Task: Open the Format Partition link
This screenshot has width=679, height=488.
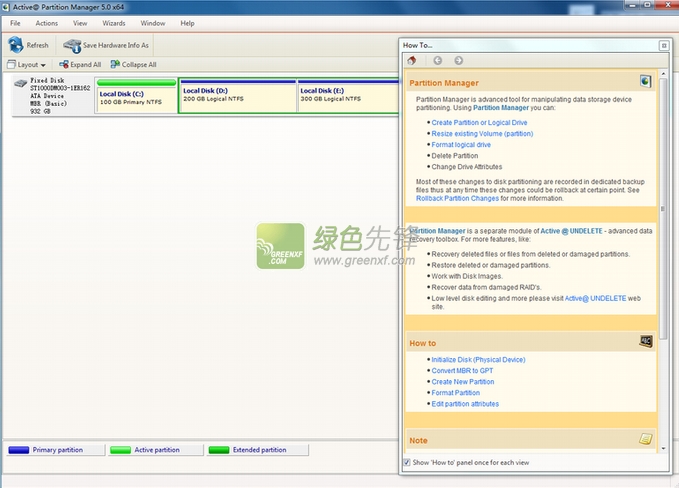Action: point(456,393)
